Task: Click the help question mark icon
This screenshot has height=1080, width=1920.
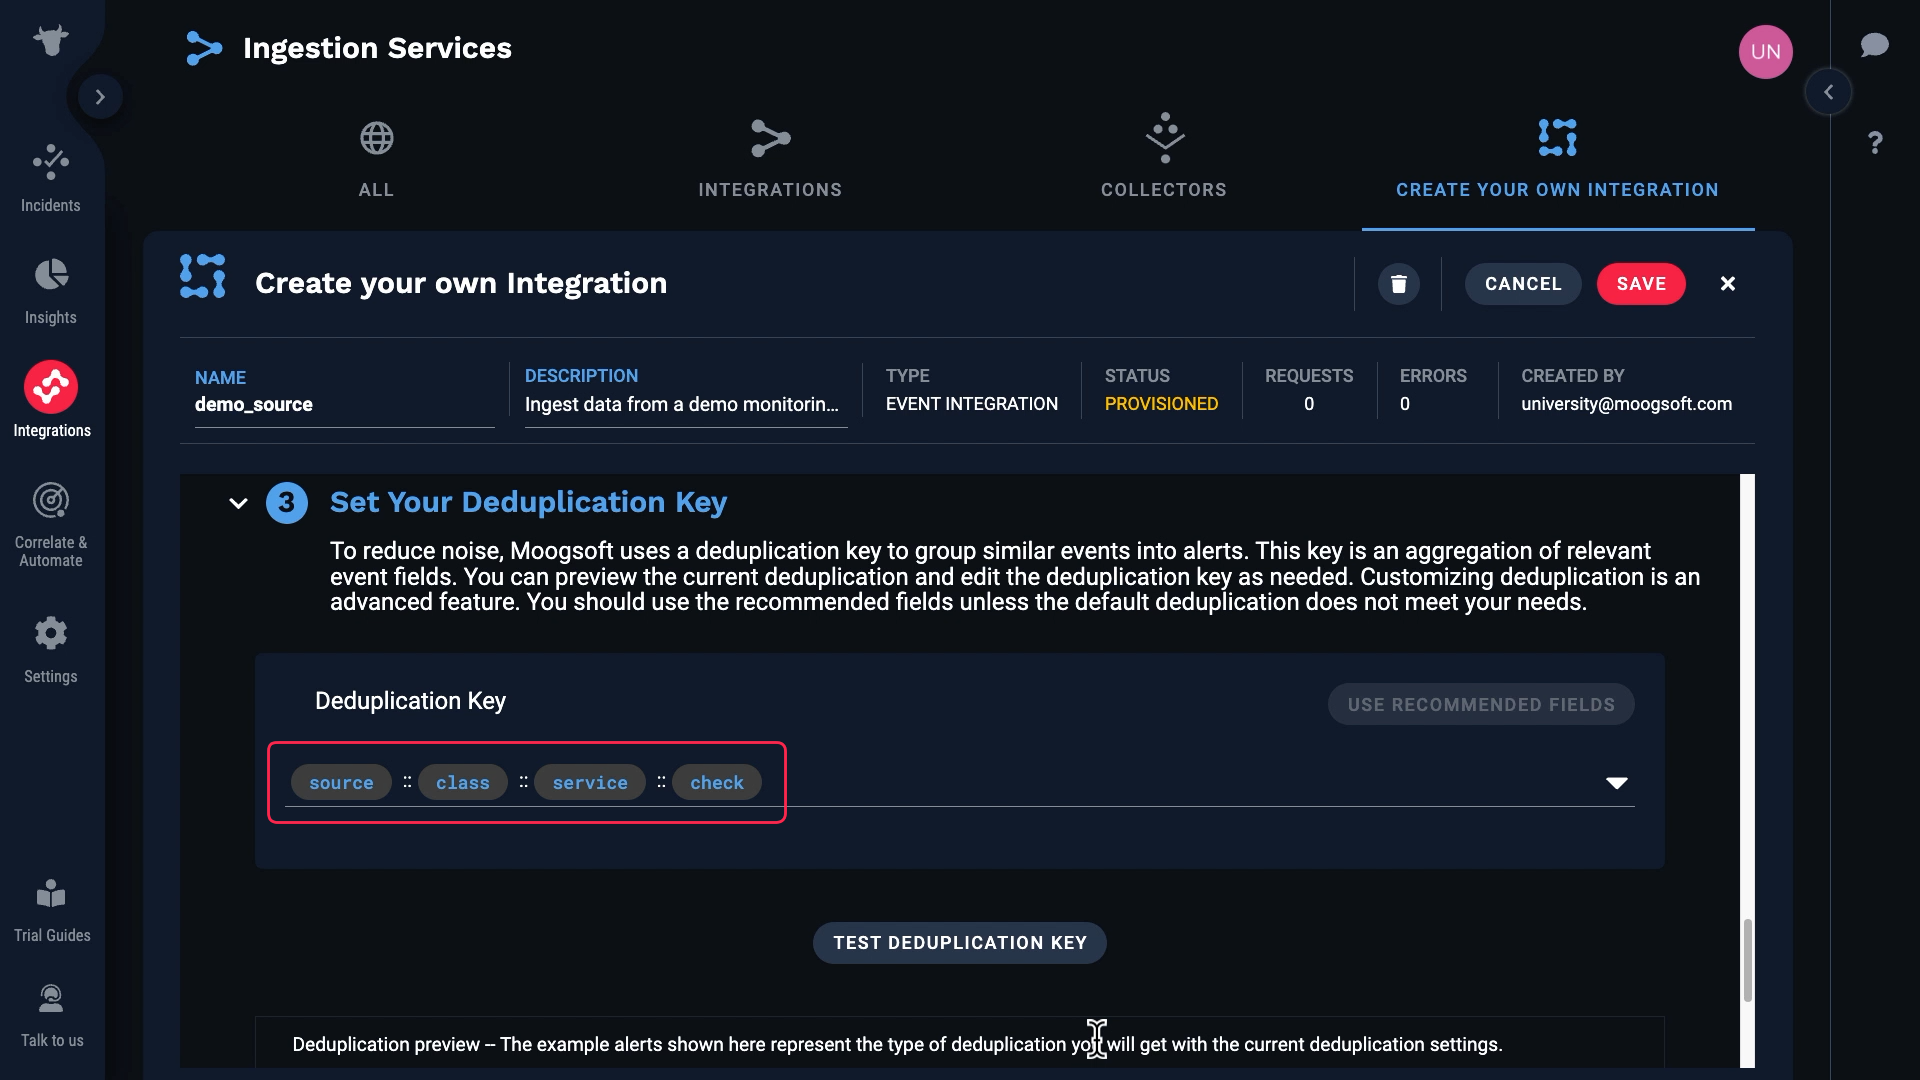Action: click(x=1875, y=143)
